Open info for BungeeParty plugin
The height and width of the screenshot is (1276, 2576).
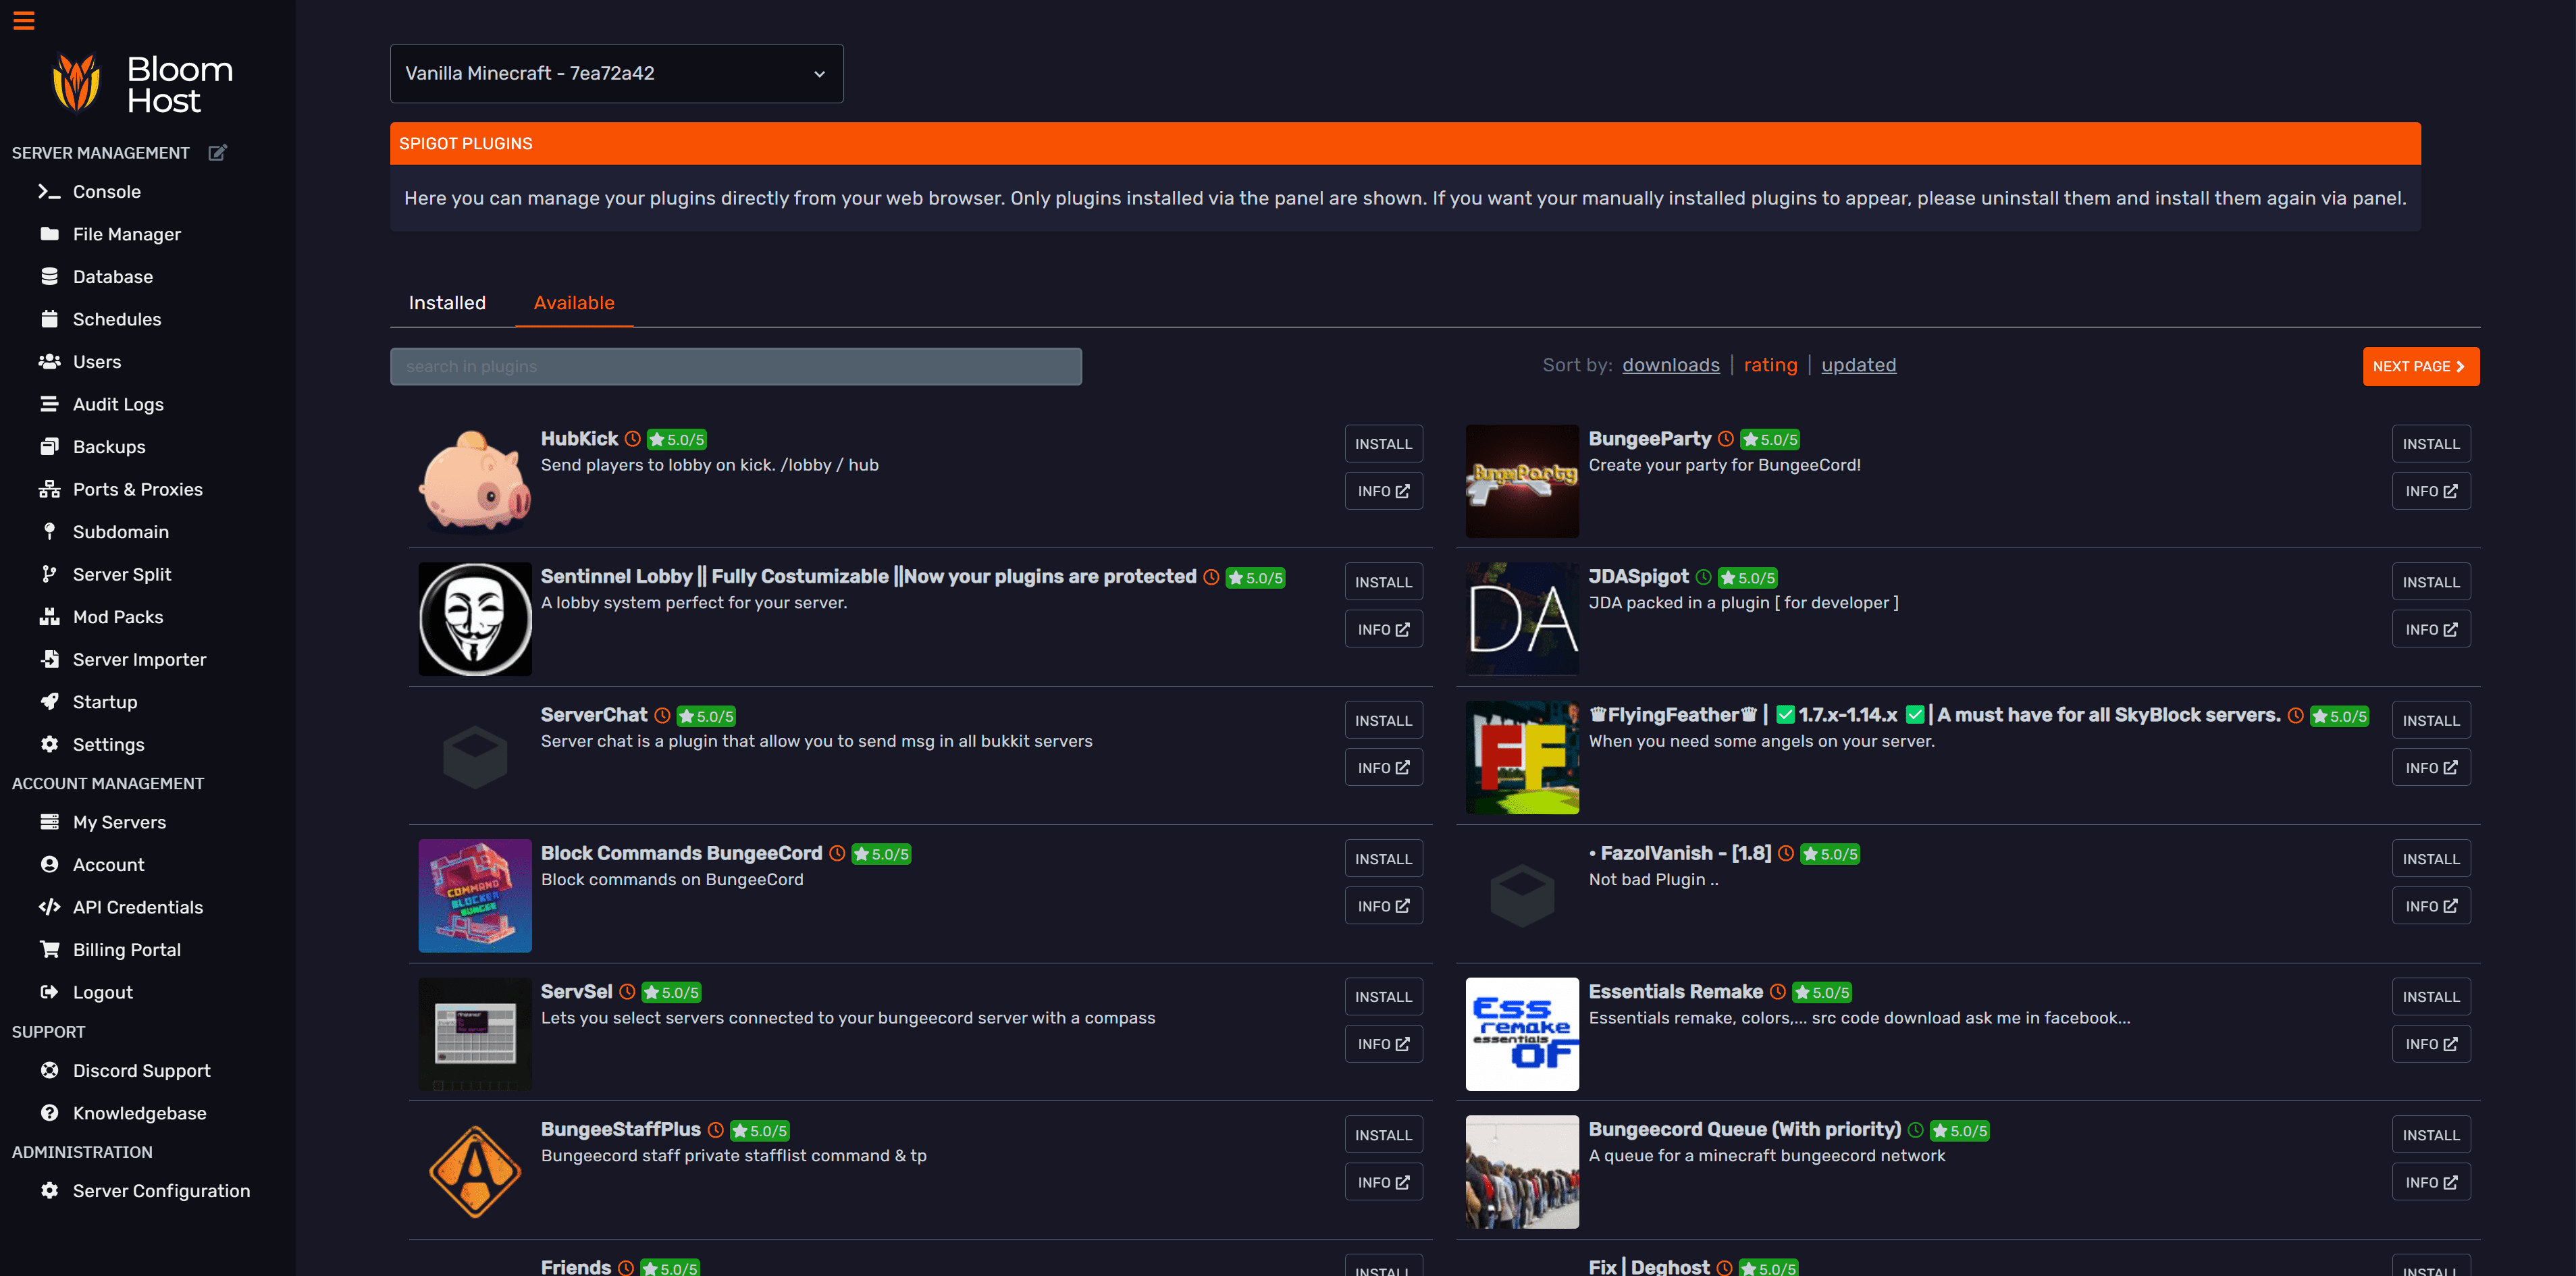(2431, 491)
